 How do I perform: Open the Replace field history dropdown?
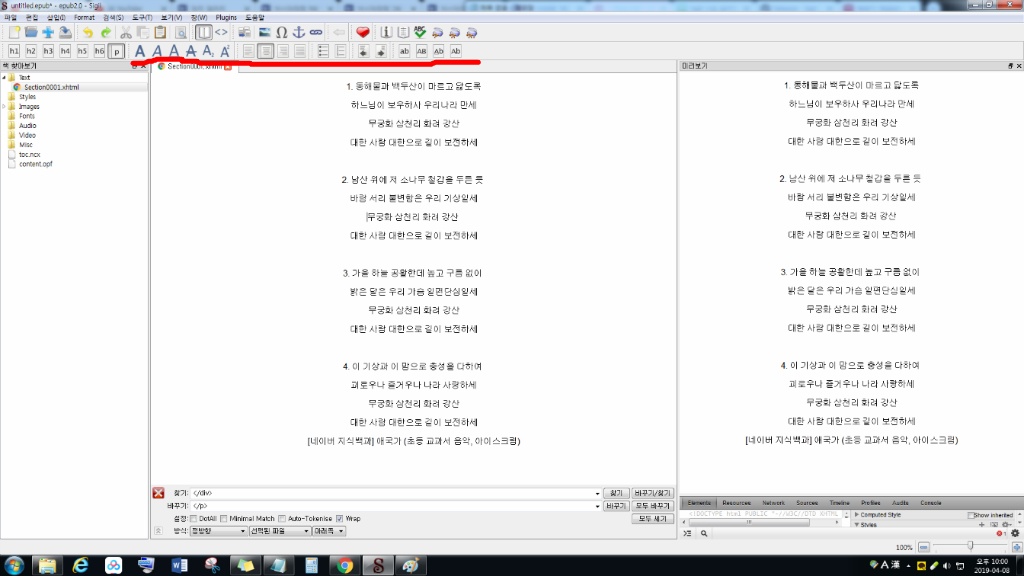pos(597,506)
